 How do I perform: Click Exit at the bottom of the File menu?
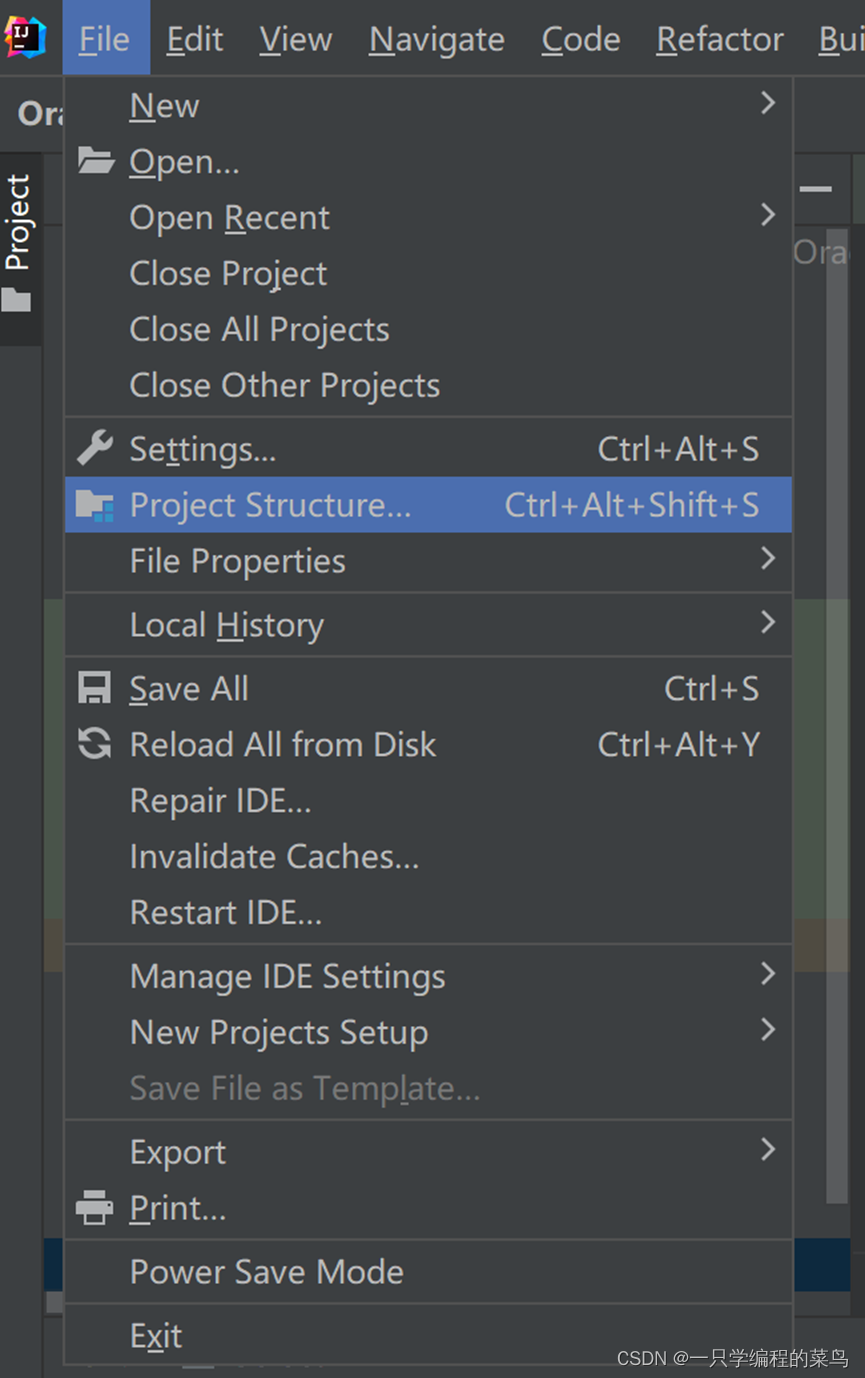(x=156, y=1336)
